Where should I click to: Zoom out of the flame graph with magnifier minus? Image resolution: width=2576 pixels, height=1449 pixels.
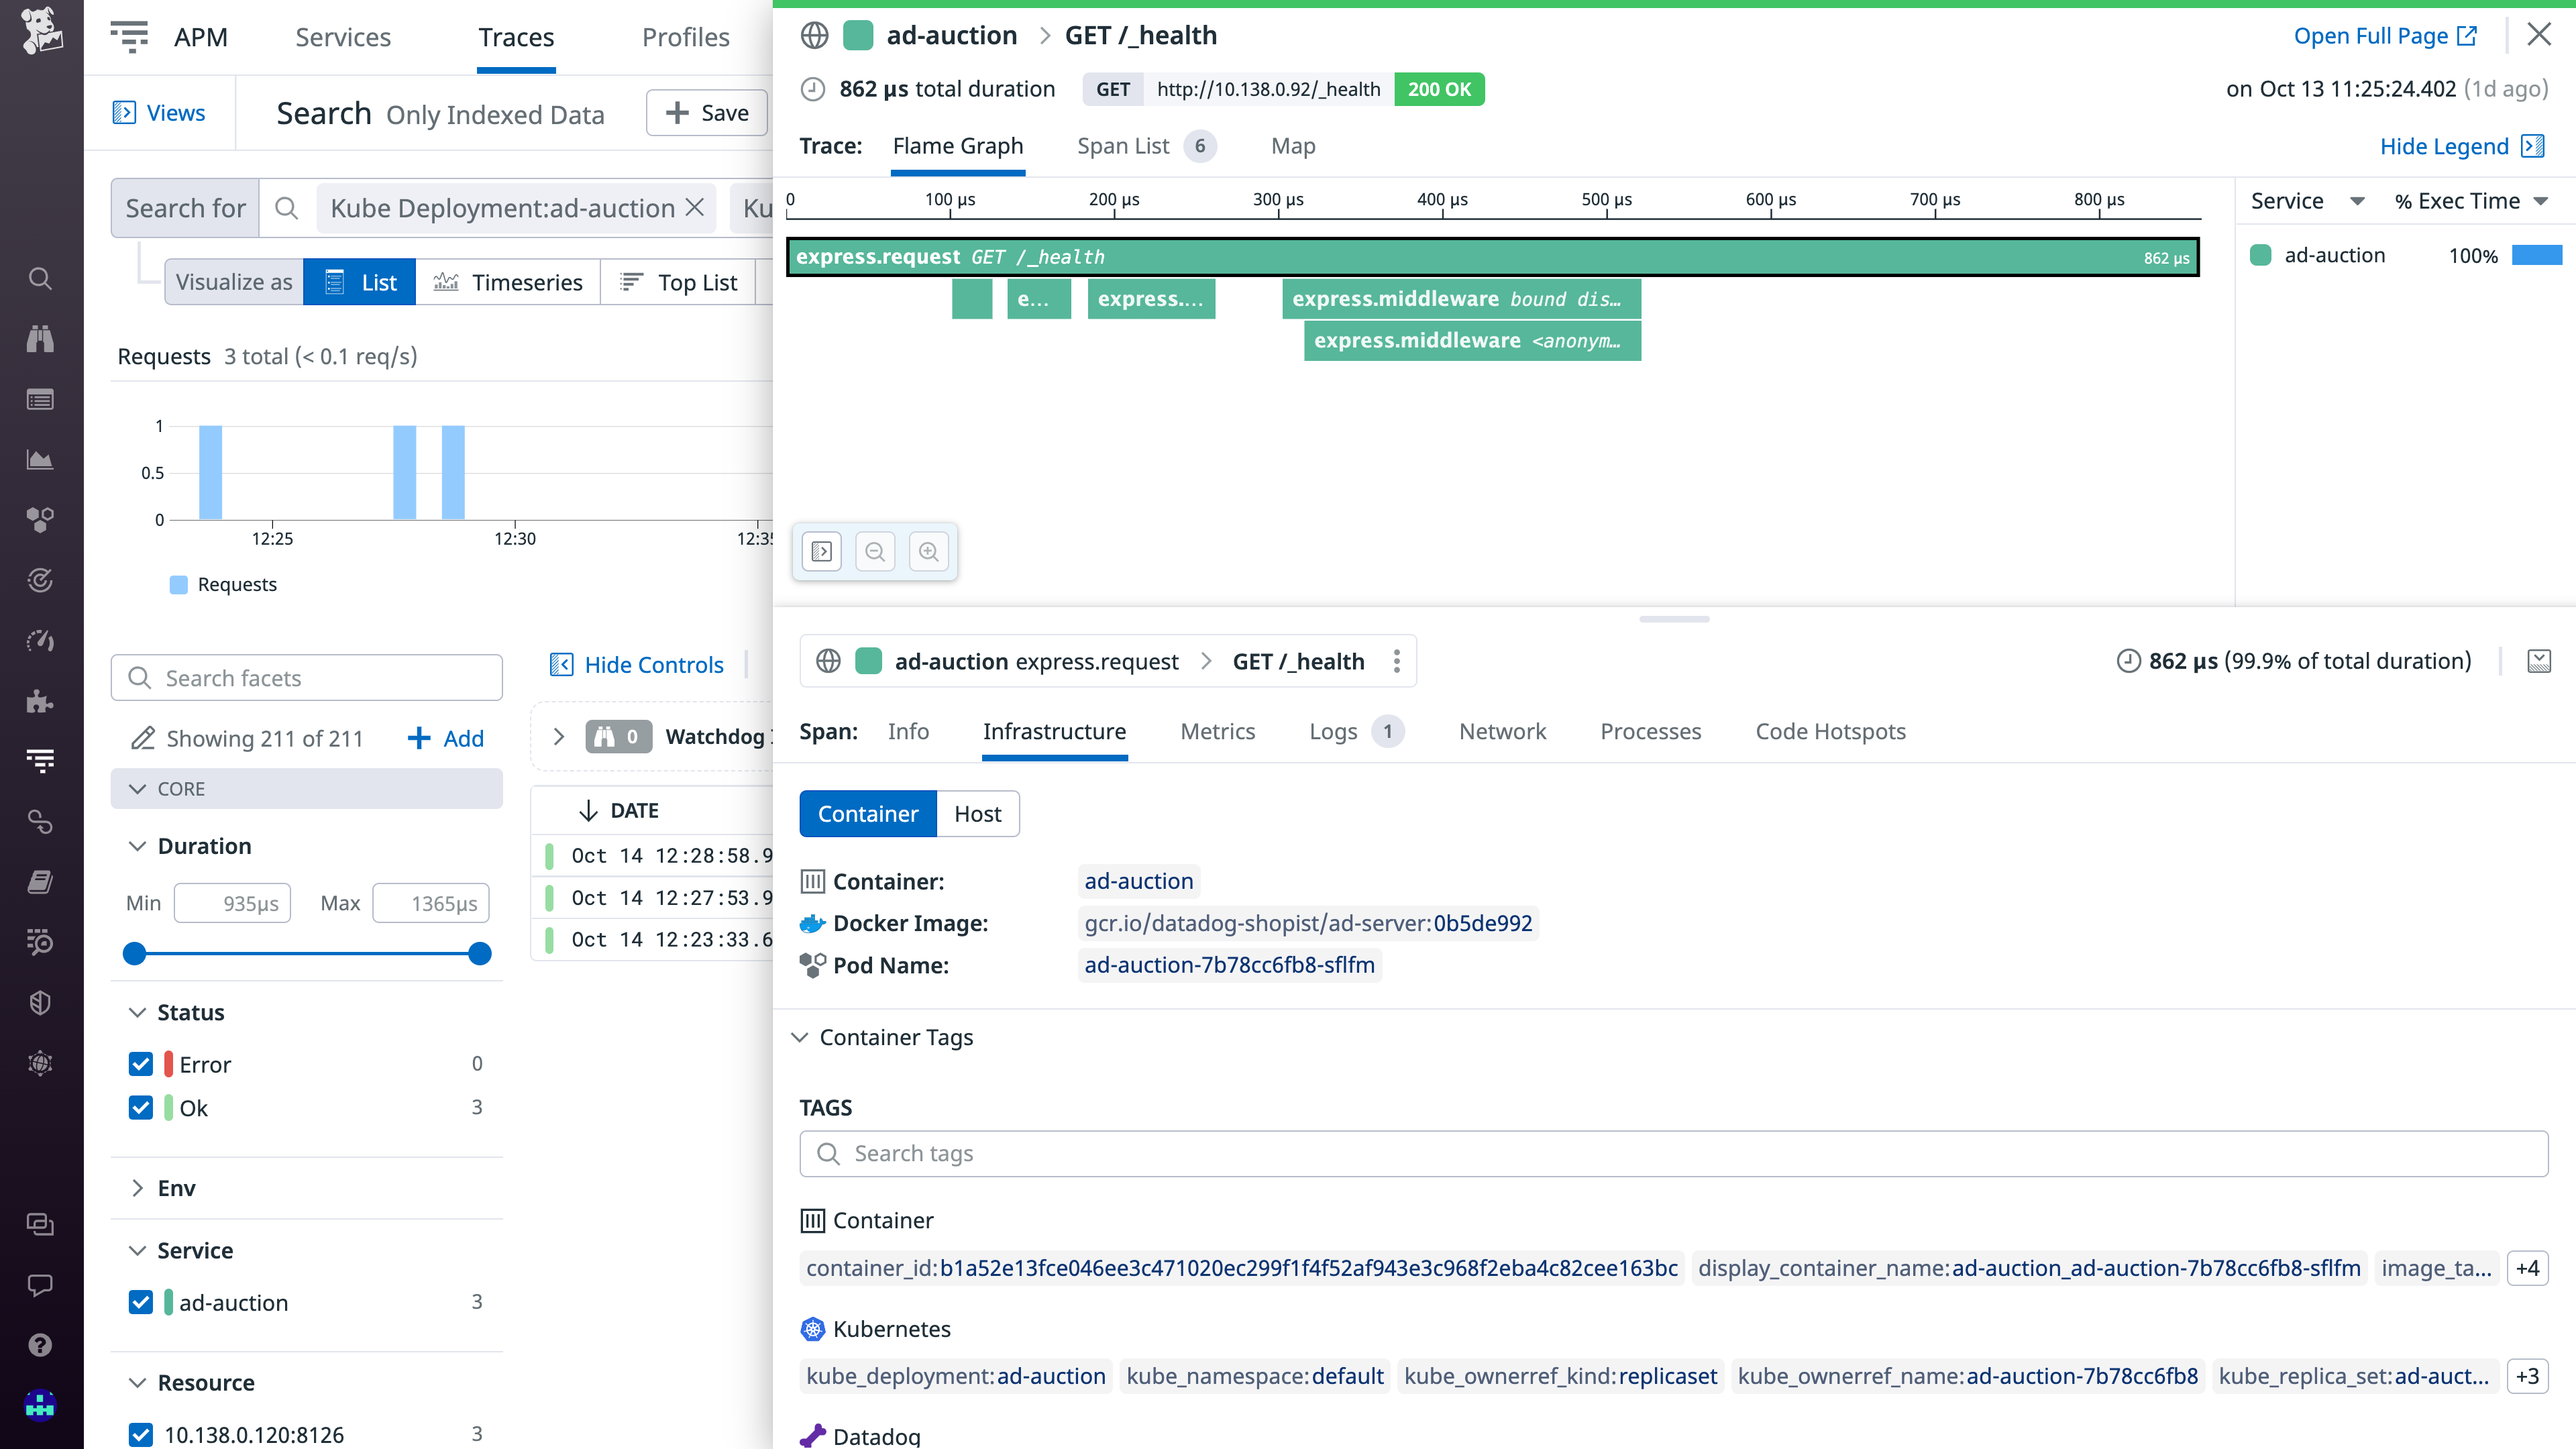click(875, 551)
